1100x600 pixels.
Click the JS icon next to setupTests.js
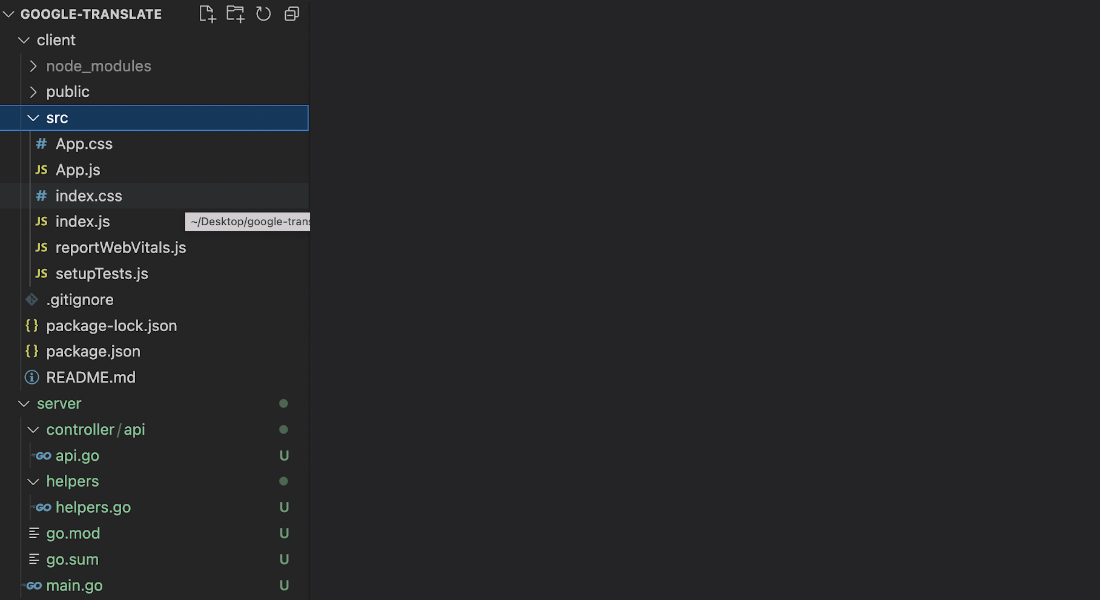[x=41, y=274]
